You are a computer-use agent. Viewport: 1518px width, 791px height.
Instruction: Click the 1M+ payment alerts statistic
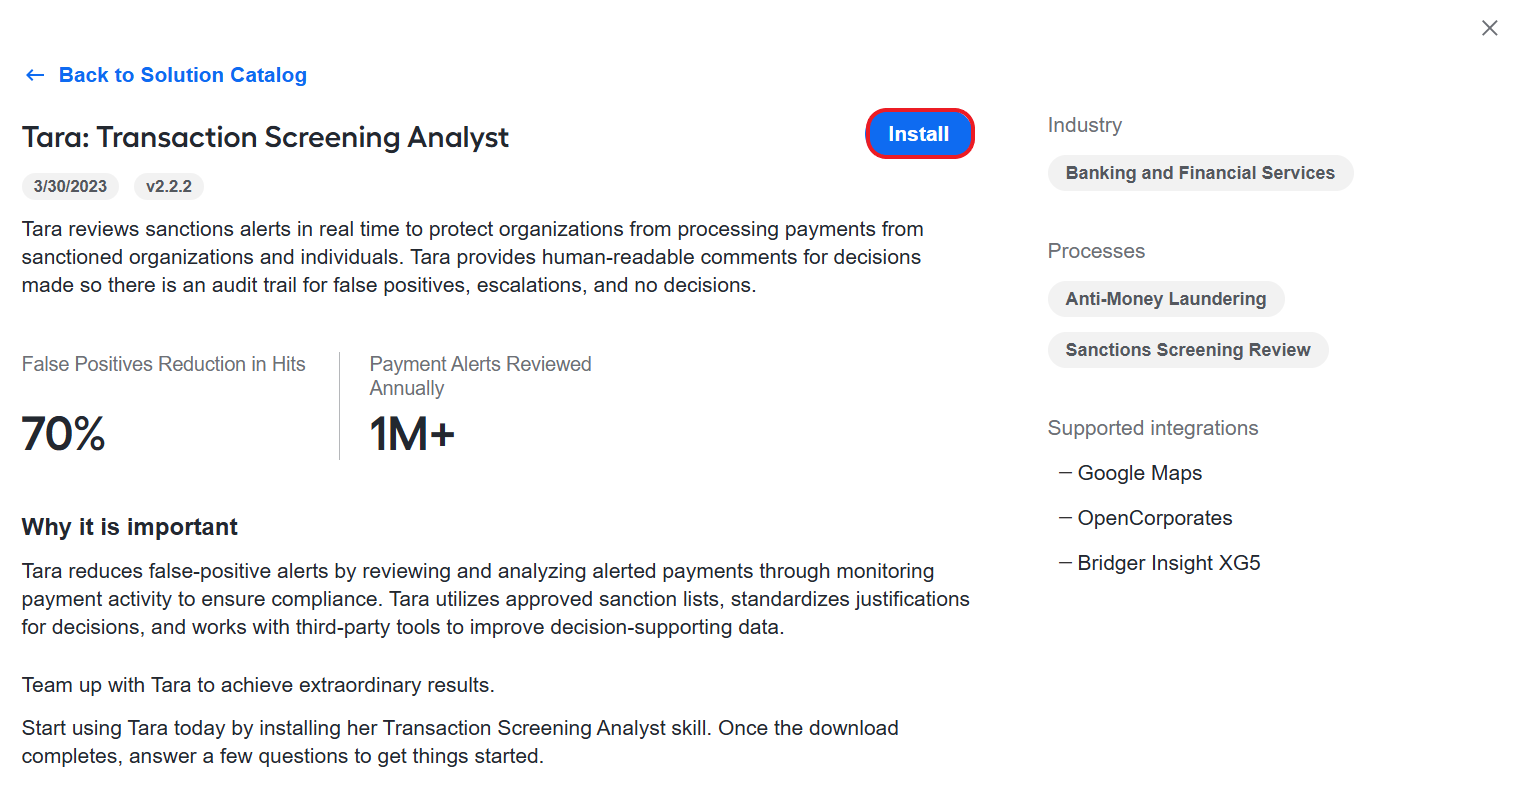click(412, 434)
